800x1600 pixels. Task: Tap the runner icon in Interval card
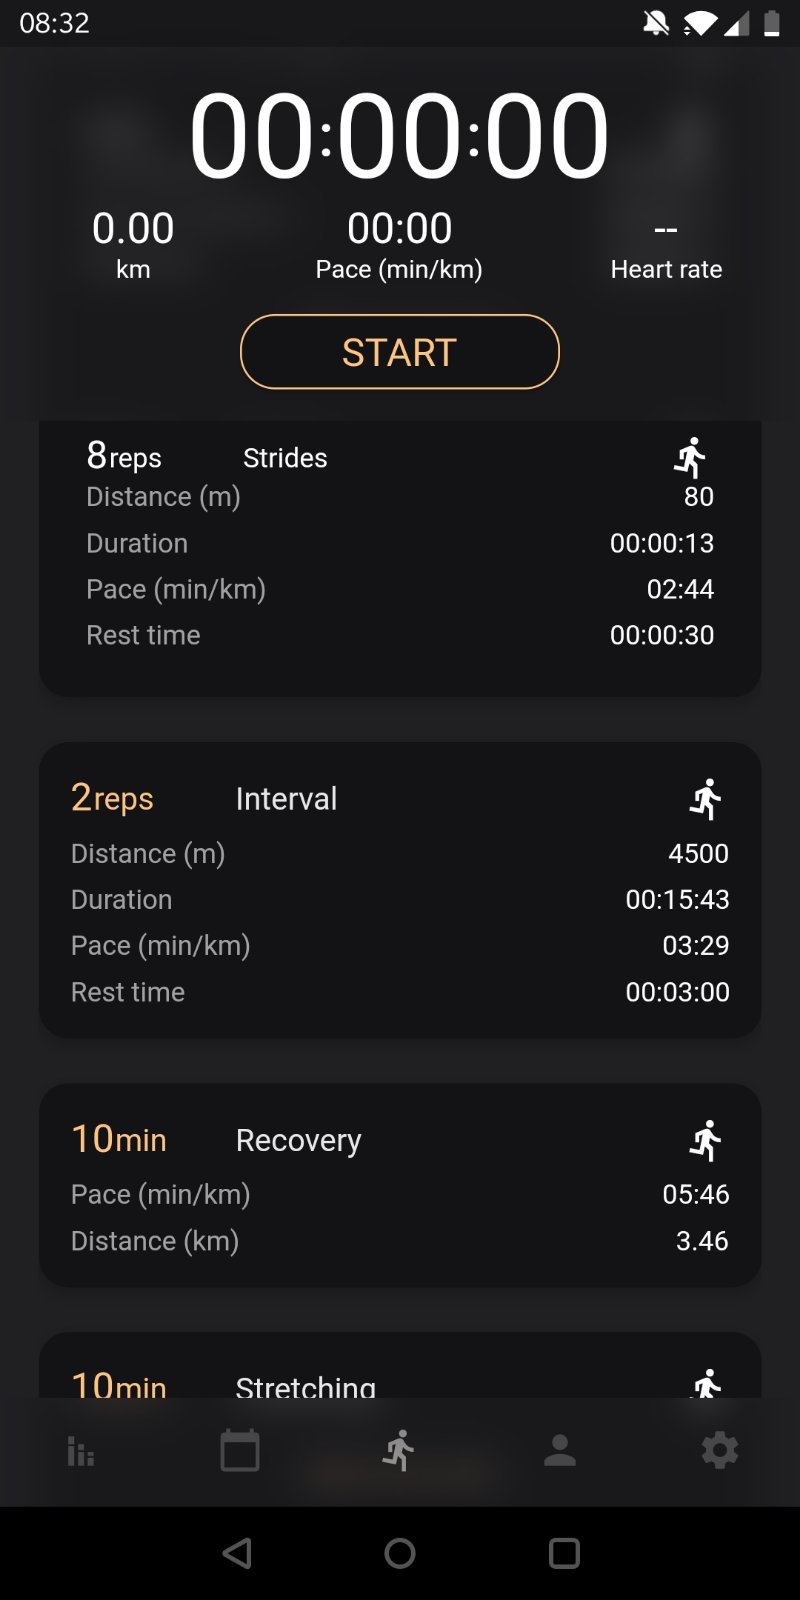(706, 799)
